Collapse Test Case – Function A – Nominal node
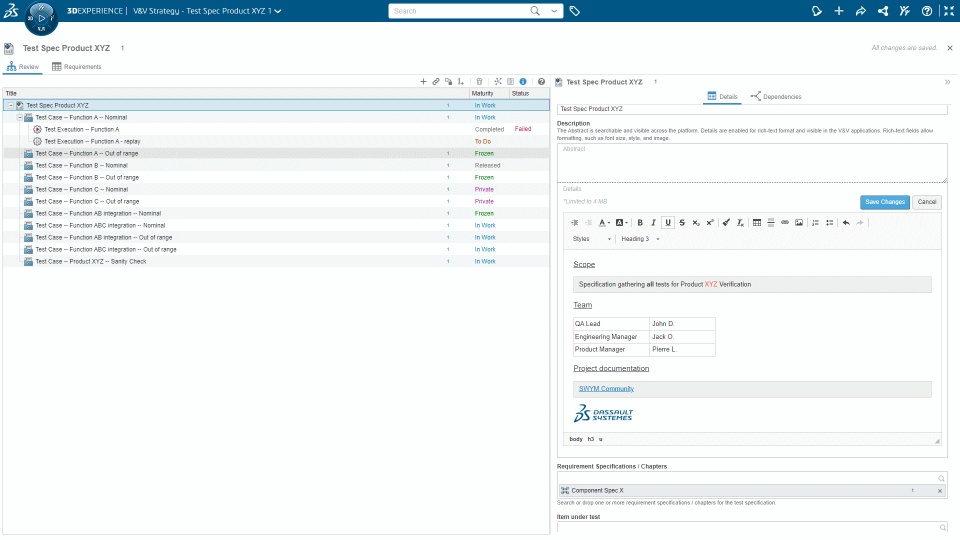960x540 pixels. (20, 118)
